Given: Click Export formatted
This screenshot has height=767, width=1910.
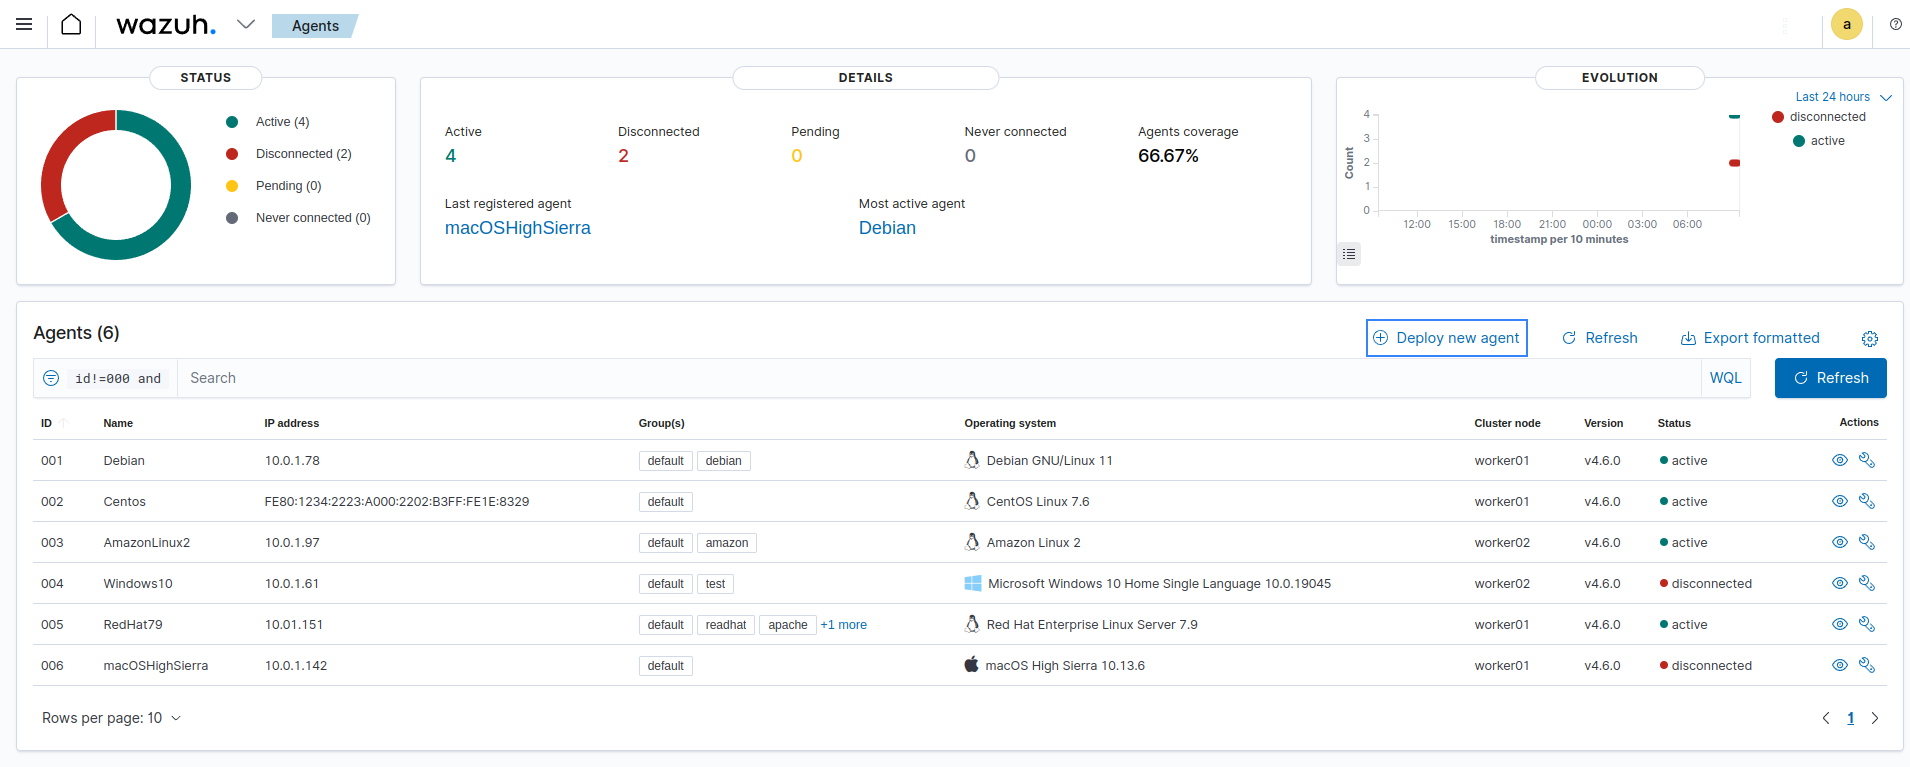Looking at the screenshot, I should click(1750, 338).
